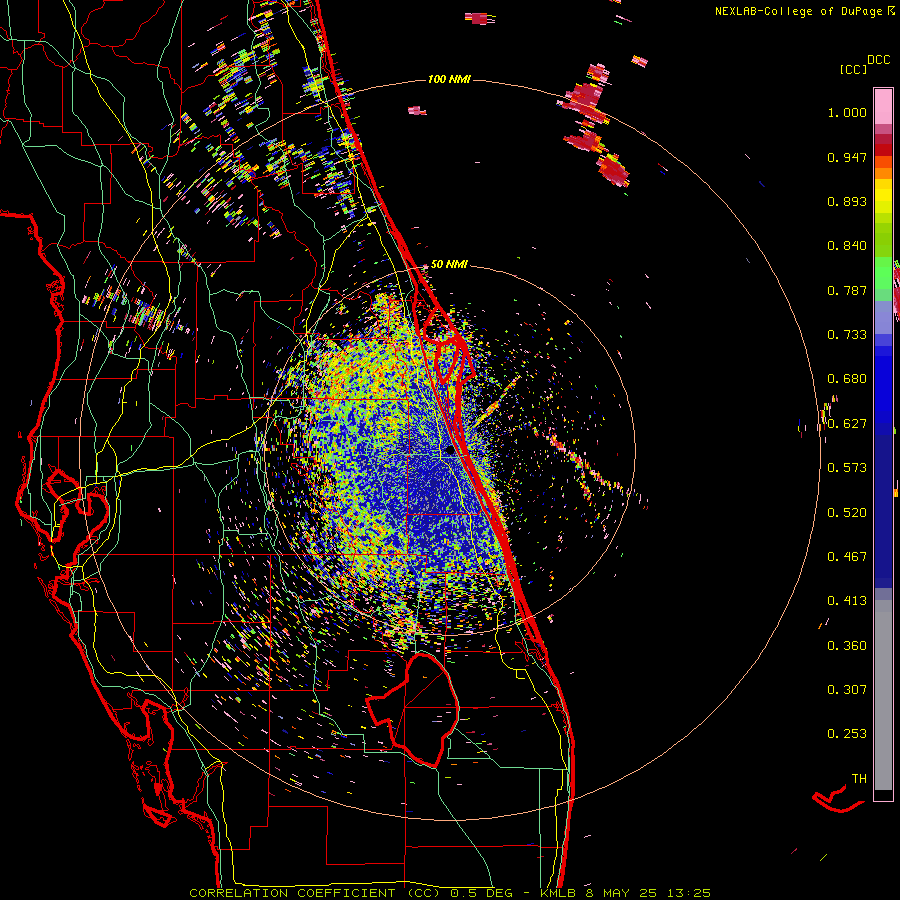Click the 0.253 legend value
The image size is (900, 900).
click(847, 734)
